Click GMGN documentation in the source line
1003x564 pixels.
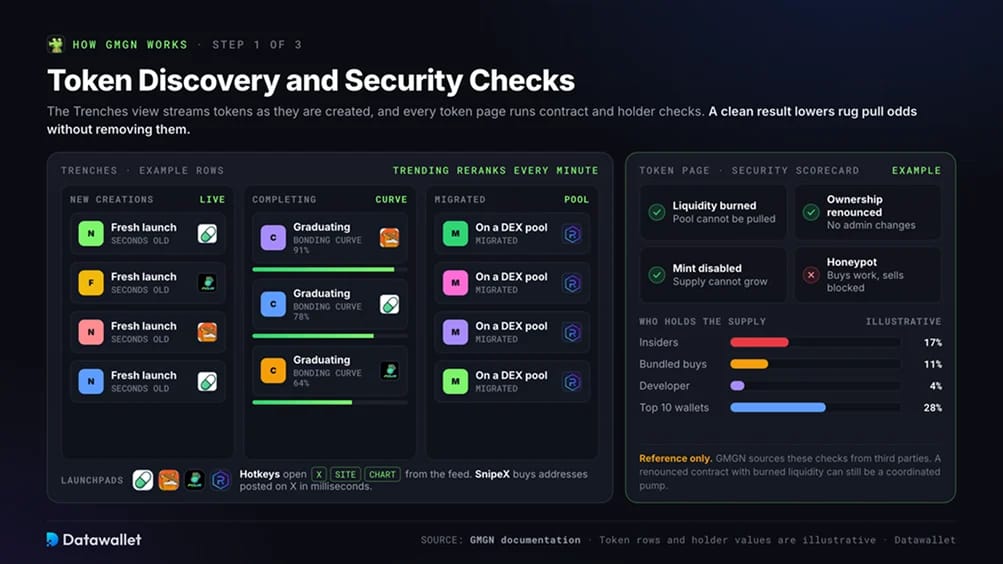pyautogui.click(x=525, y=540)
